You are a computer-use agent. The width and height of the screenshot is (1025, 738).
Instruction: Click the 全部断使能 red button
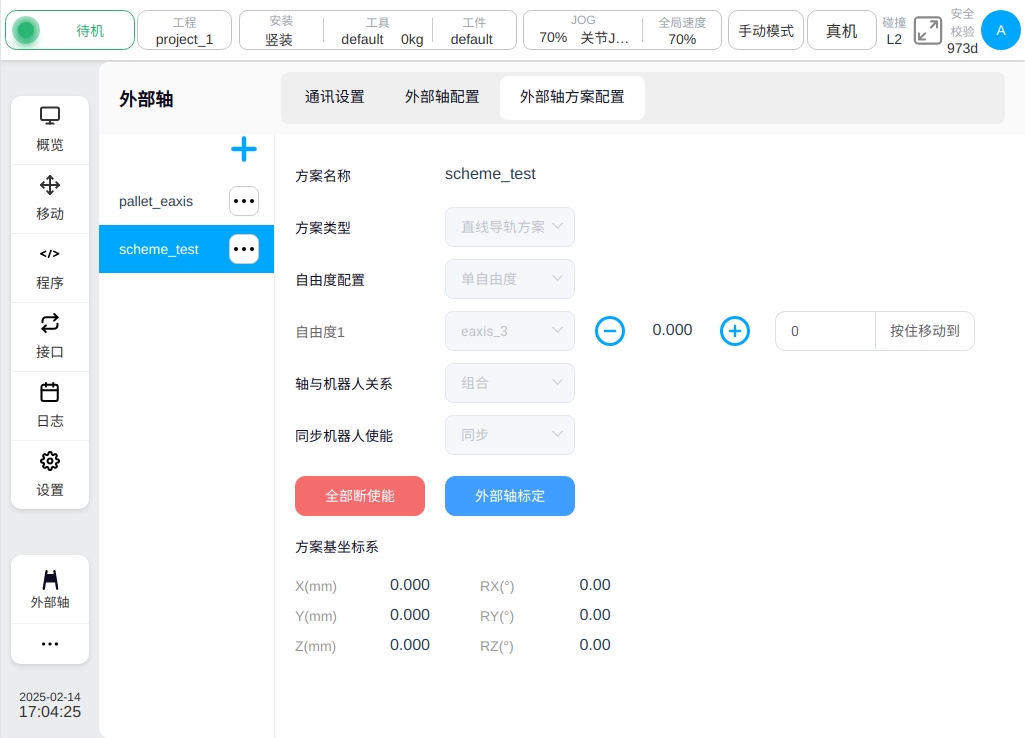tap(360, 495)
